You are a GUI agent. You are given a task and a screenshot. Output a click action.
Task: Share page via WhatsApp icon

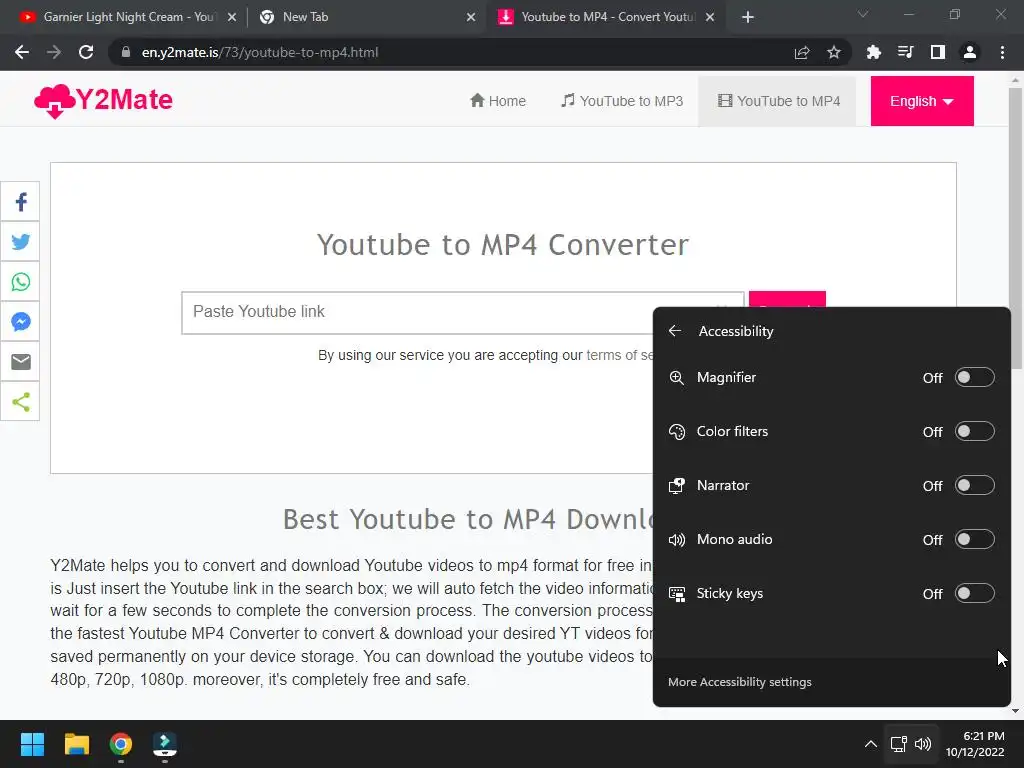coord(20,281)
